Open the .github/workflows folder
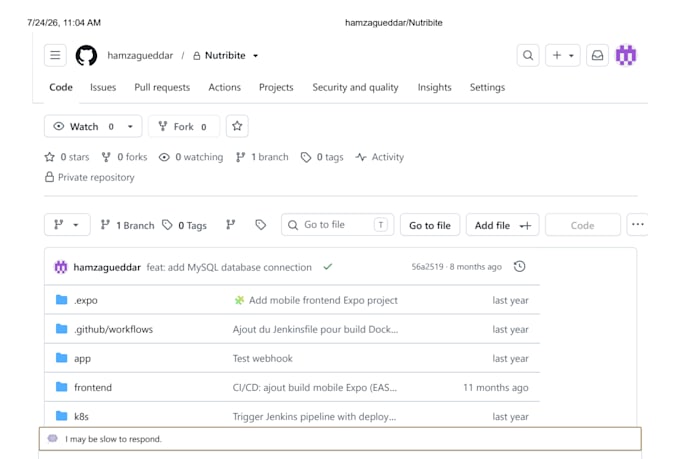The image size is (680, 459). click(x=113, y=329)
